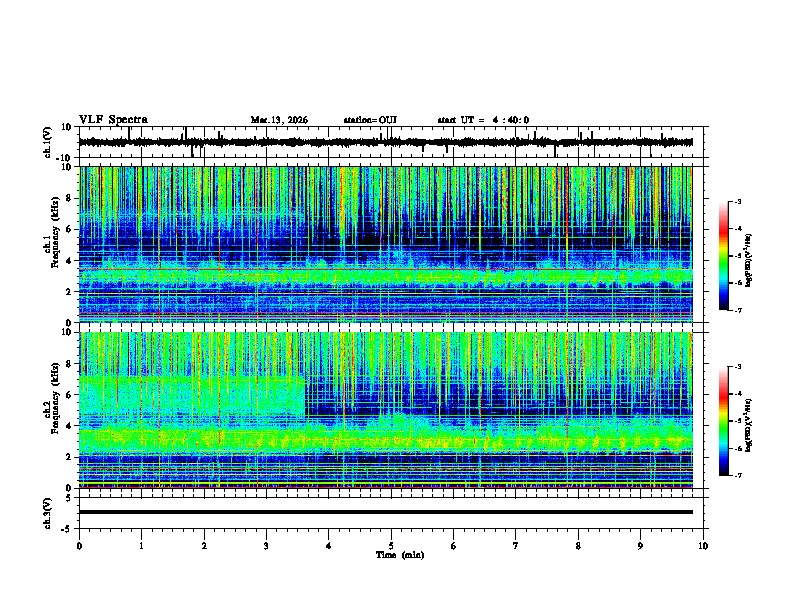Click the log(PSD) label beside the ch.1 colorbar
This screenshot has height=612, width=792.
748,261
